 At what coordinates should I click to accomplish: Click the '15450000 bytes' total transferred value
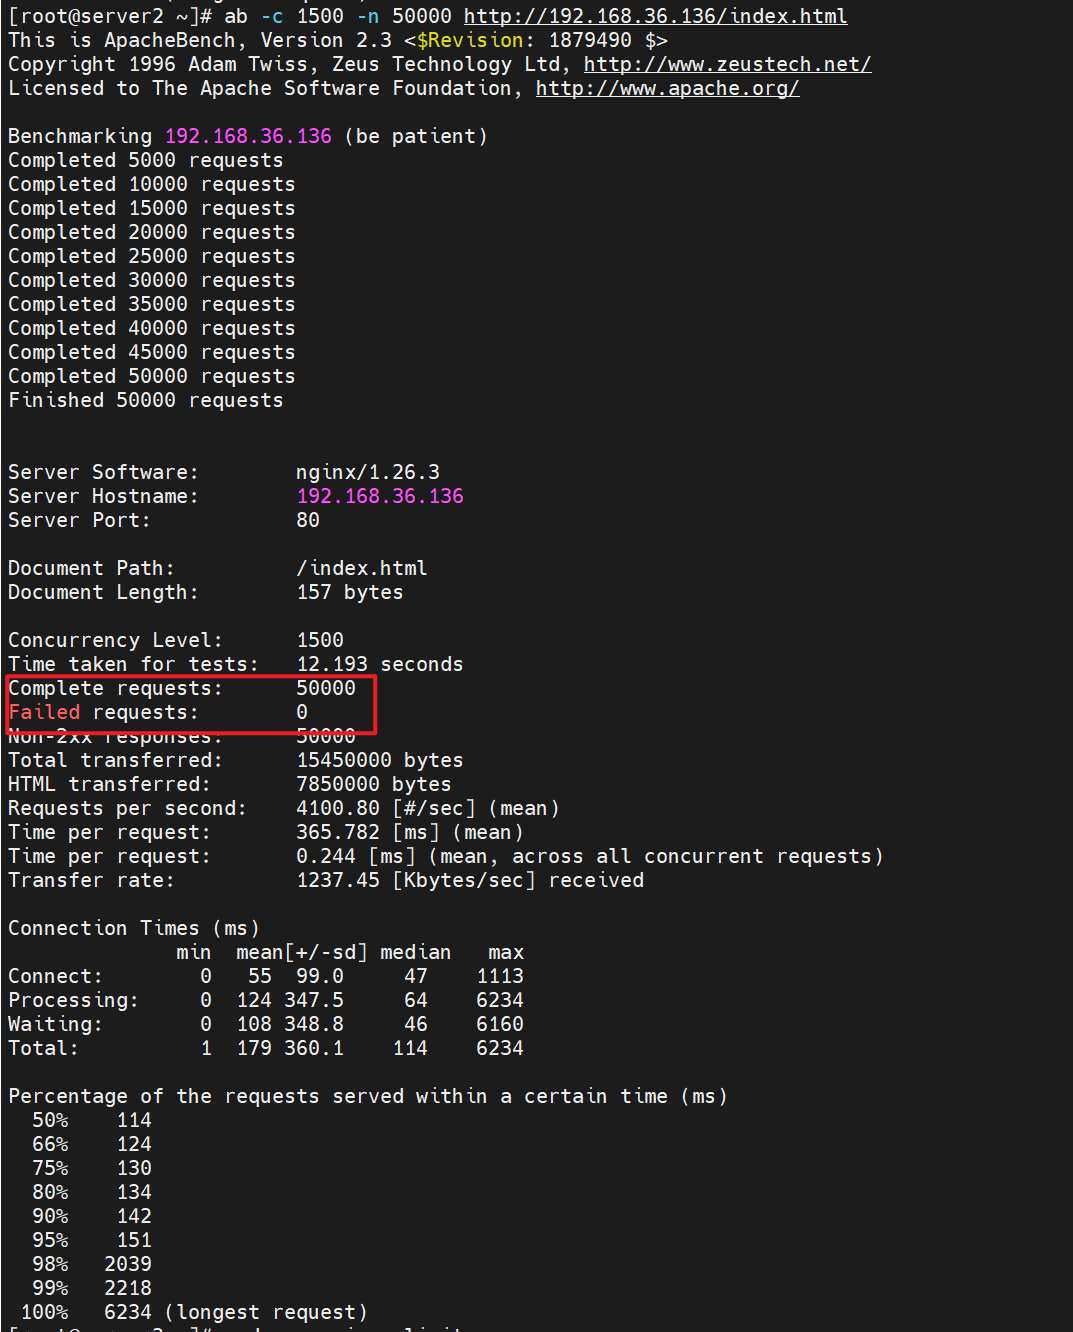380,760
